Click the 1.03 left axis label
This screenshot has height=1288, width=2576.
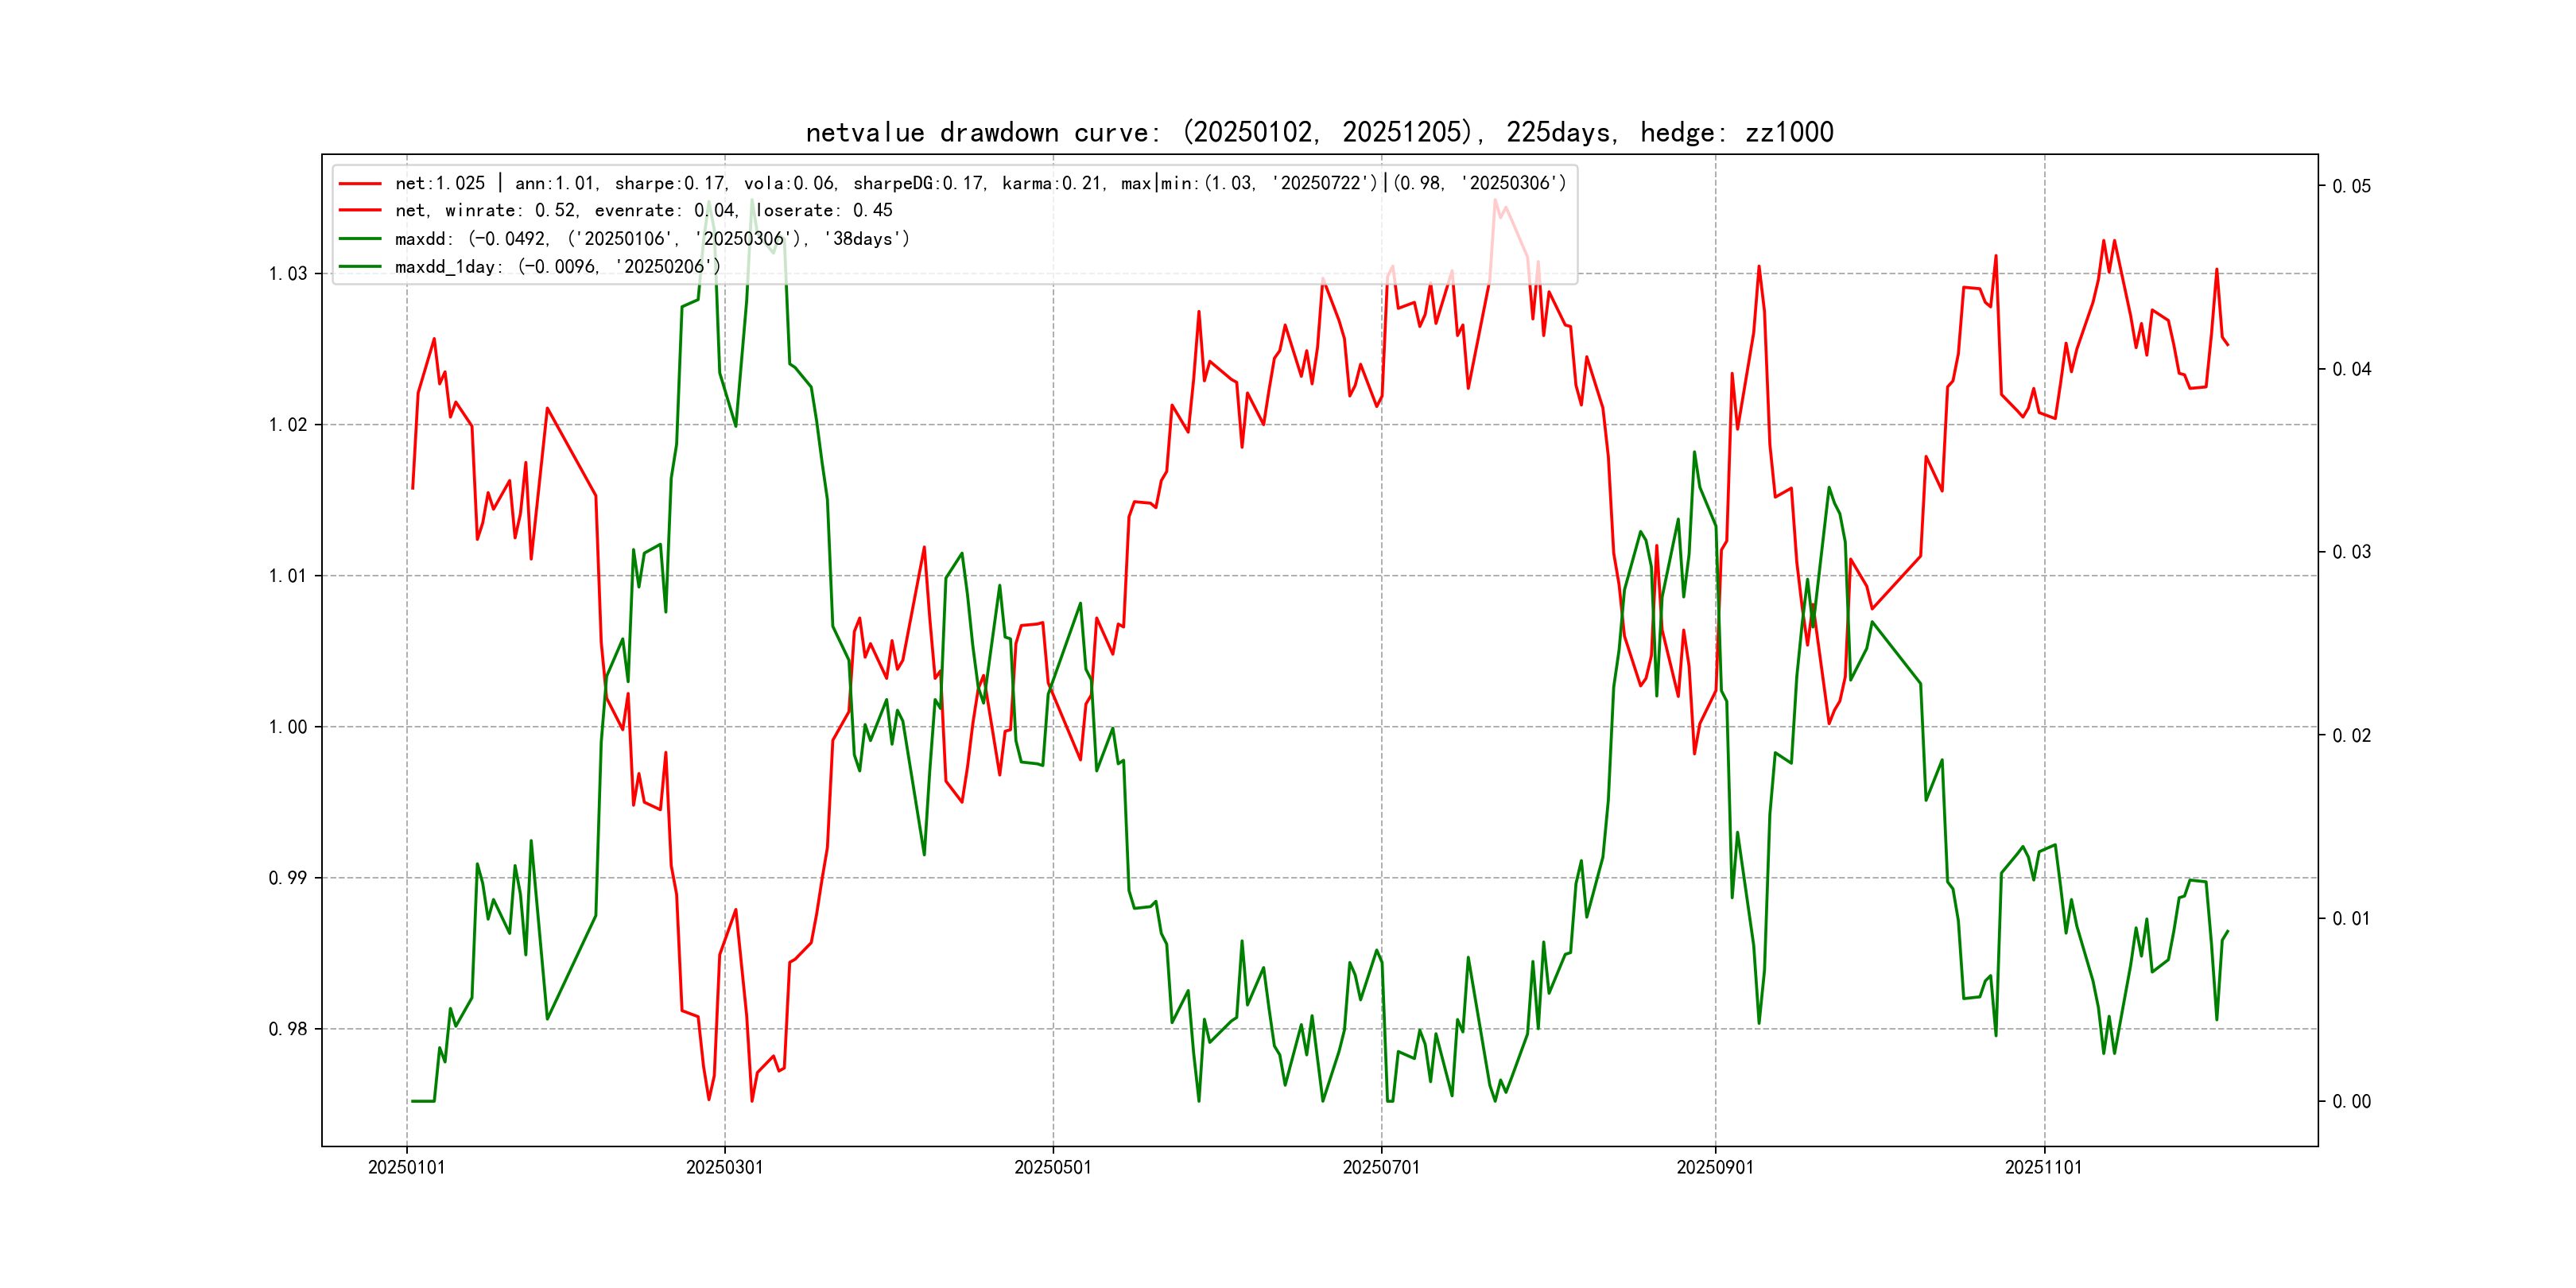point(287,274)
